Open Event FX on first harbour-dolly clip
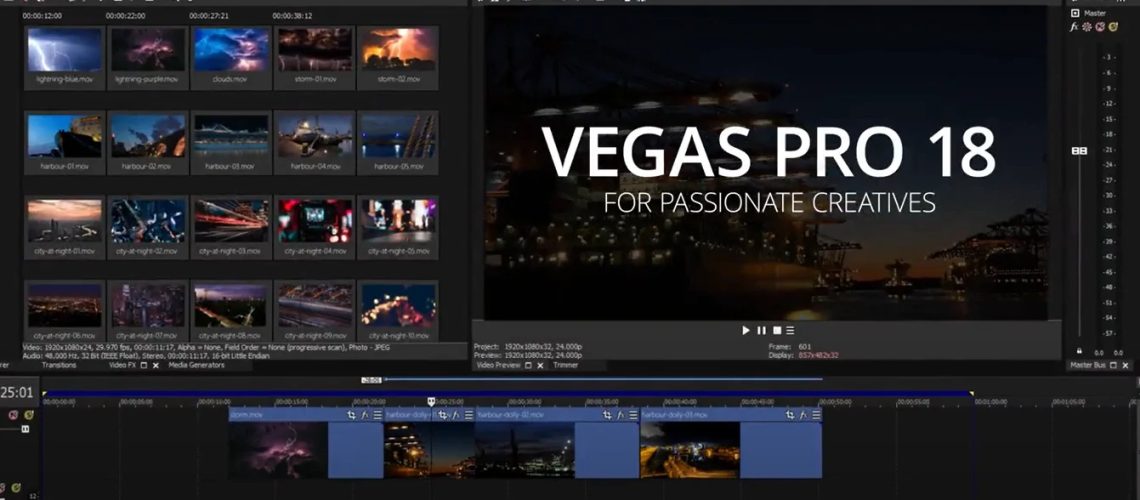Image resolution: width=1140 pixels, height=500 pixels. [x=456, y=415]
